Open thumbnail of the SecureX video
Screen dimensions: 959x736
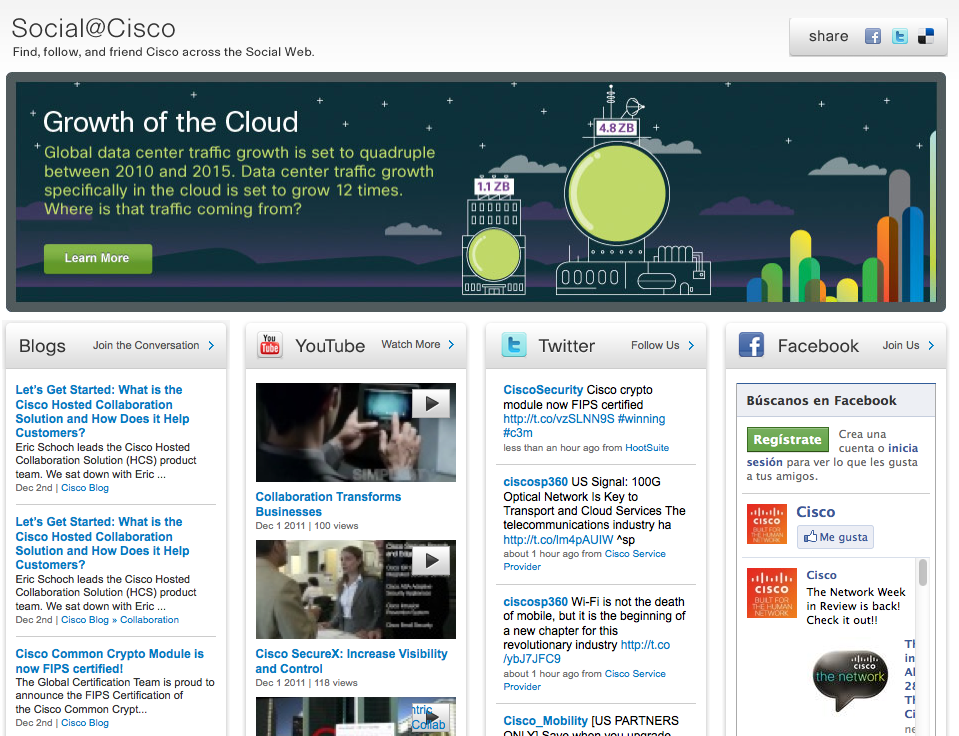click(355, 589)
